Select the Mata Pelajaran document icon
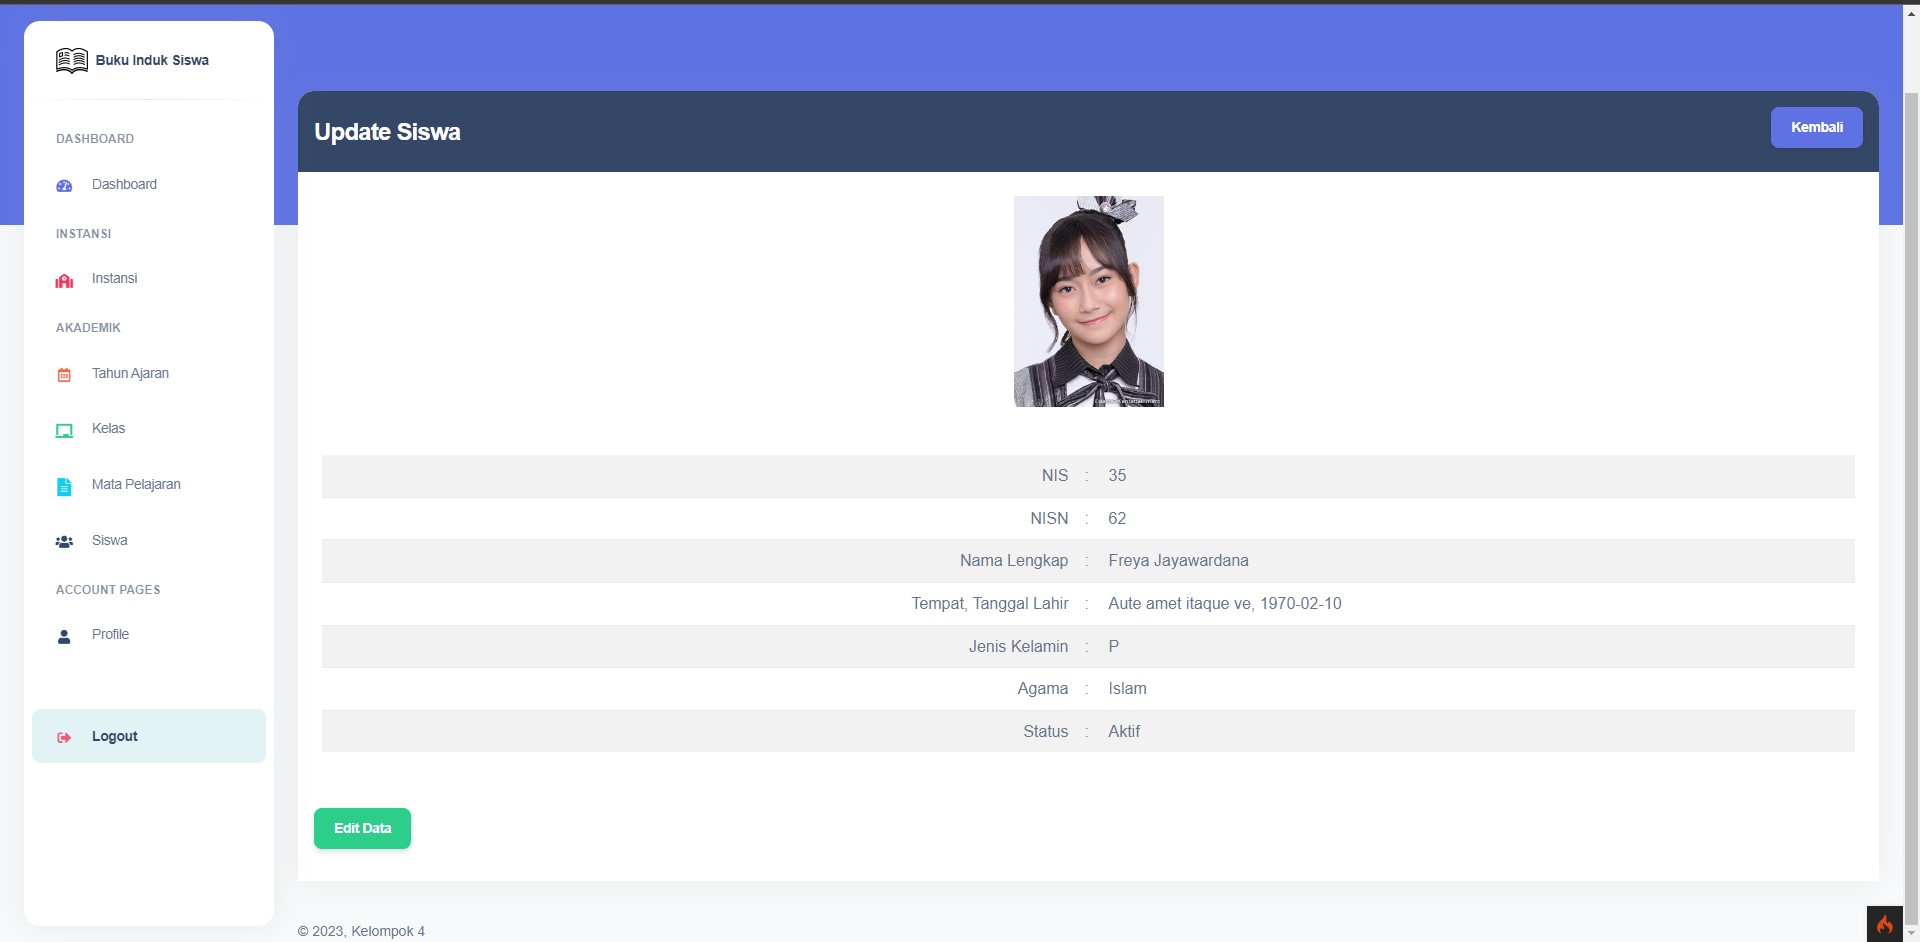Screen dimensions: 1920x942 pyautogui.click(x=64, y=486)
